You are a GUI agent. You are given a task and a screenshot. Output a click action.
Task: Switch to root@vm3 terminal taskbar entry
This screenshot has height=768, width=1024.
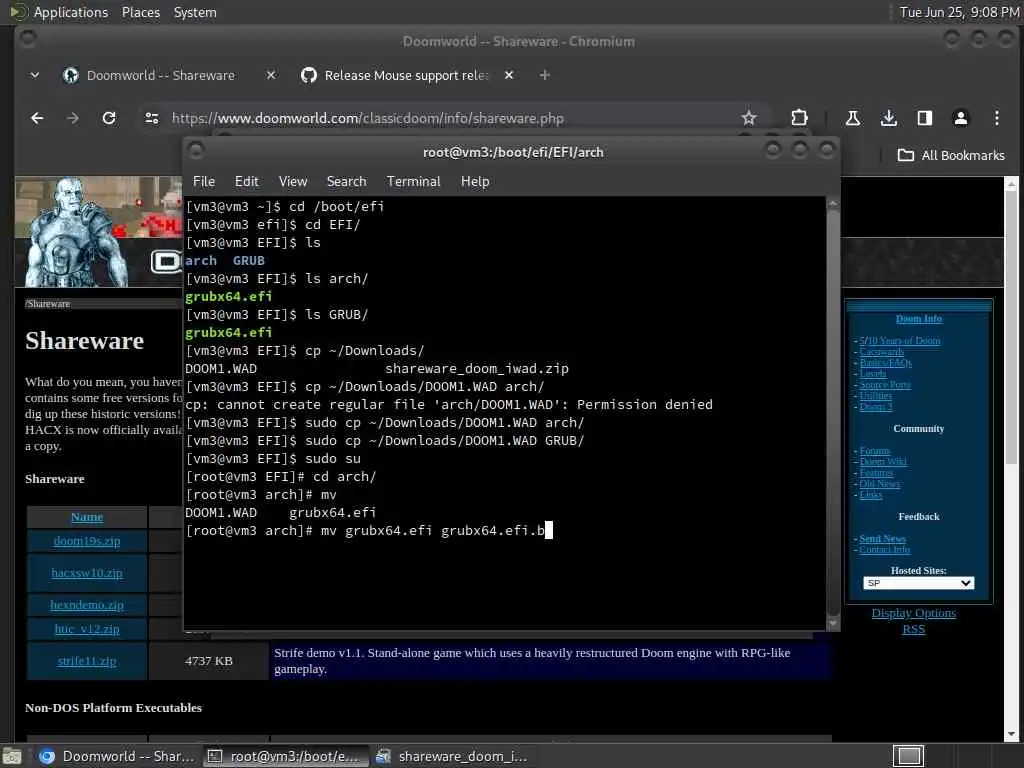click(285, 756)
